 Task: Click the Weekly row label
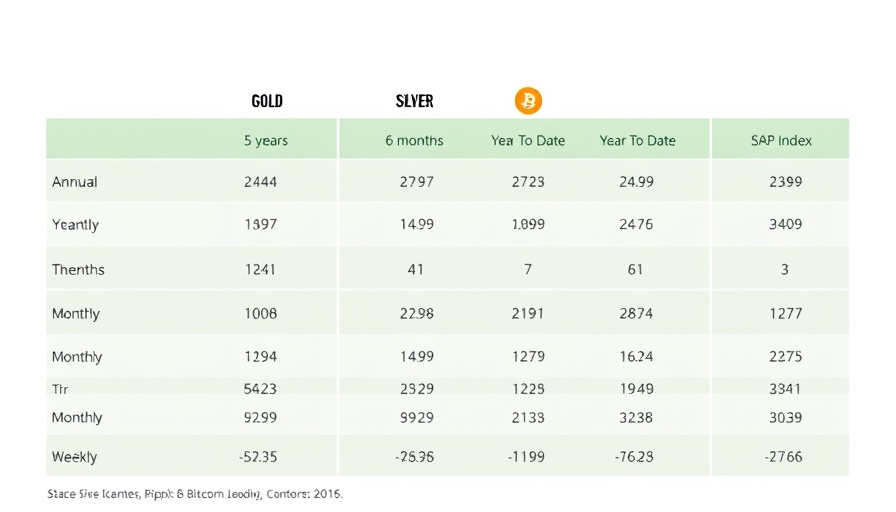point(75,457)
